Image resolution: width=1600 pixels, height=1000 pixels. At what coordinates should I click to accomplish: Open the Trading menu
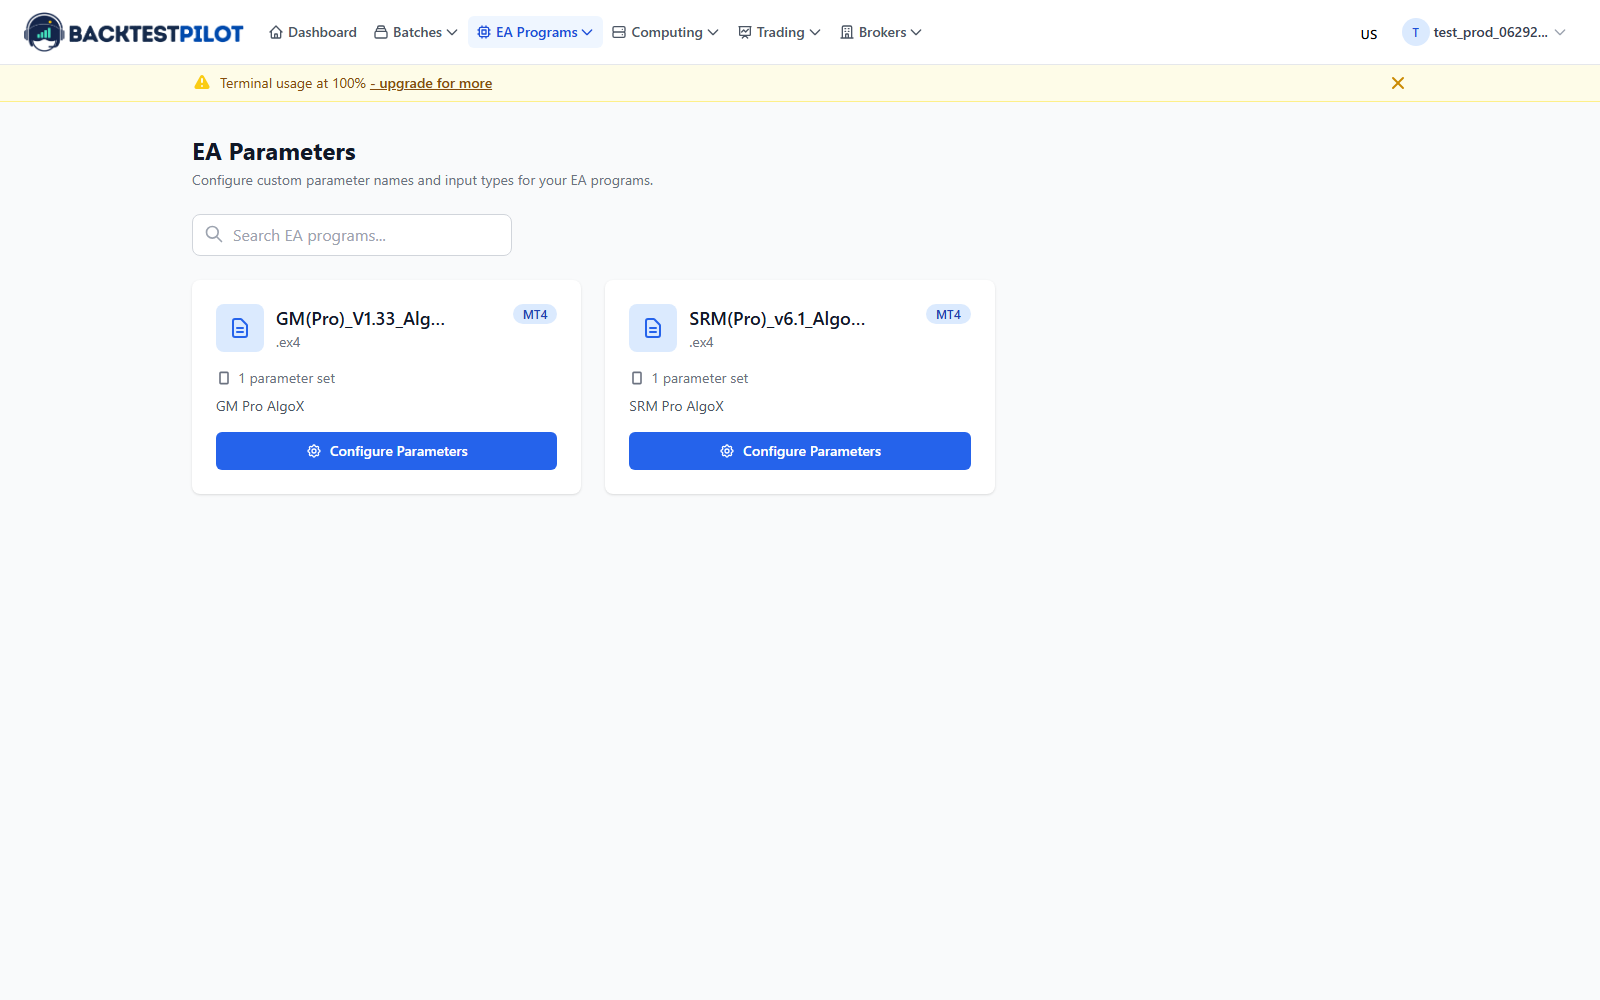click(x=779, y=32)
